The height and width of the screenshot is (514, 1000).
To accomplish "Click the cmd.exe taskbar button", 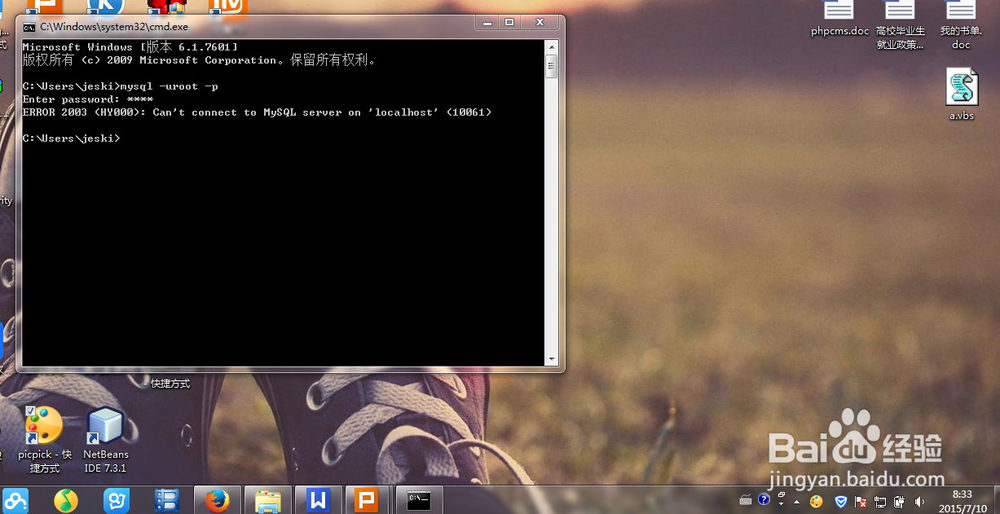I will tap(418, 501).
